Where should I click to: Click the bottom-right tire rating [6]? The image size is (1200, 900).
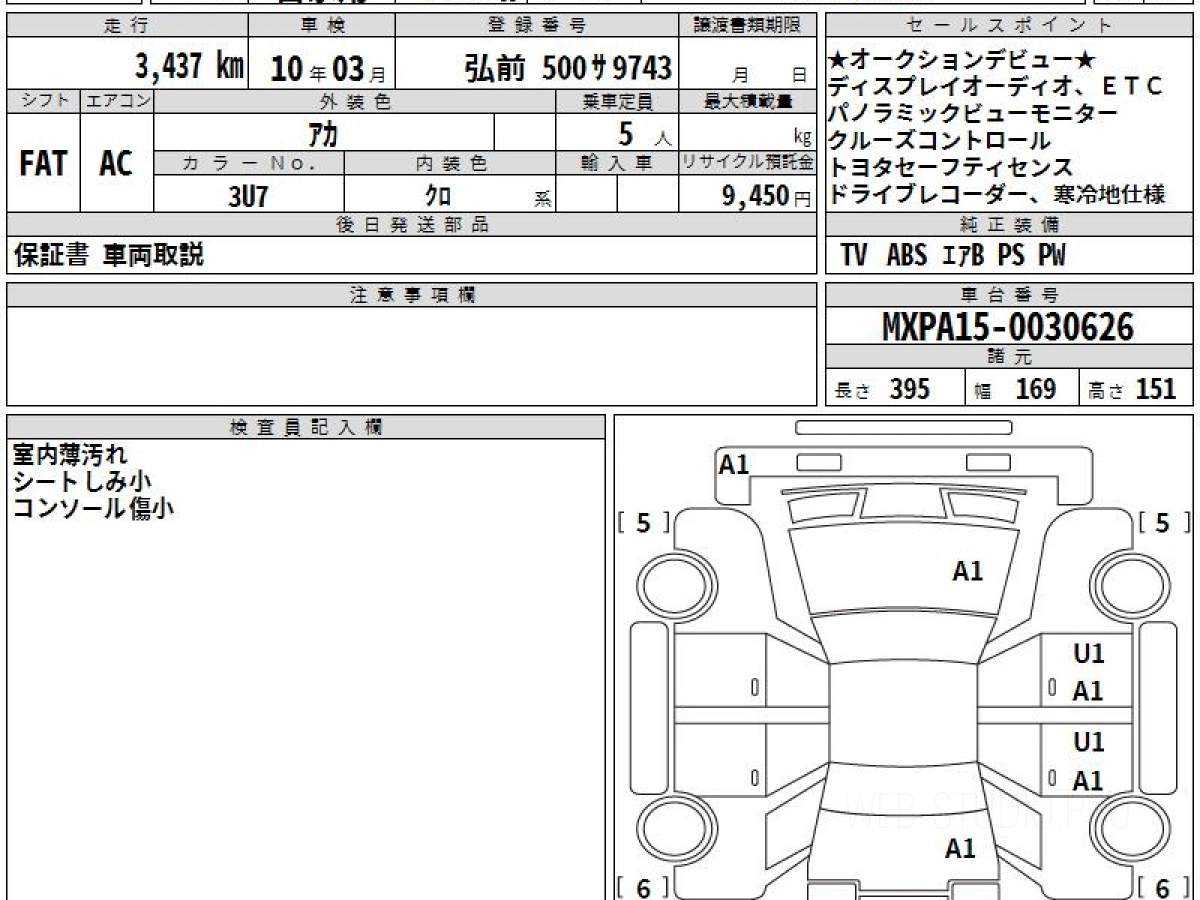coord(1162,887)
